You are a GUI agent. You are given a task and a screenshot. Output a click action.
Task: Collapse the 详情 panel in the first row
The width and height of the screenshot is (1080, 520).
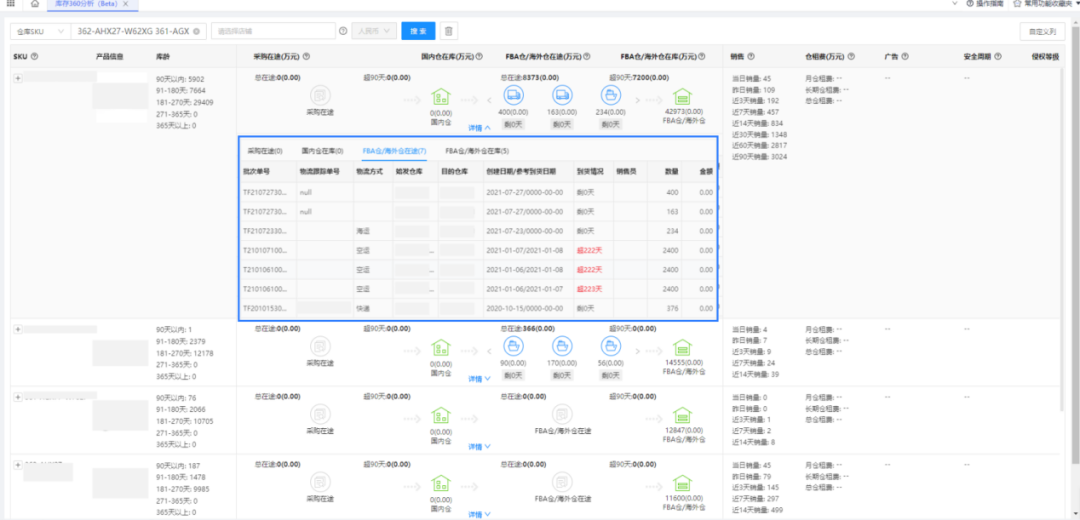(480, 128)
